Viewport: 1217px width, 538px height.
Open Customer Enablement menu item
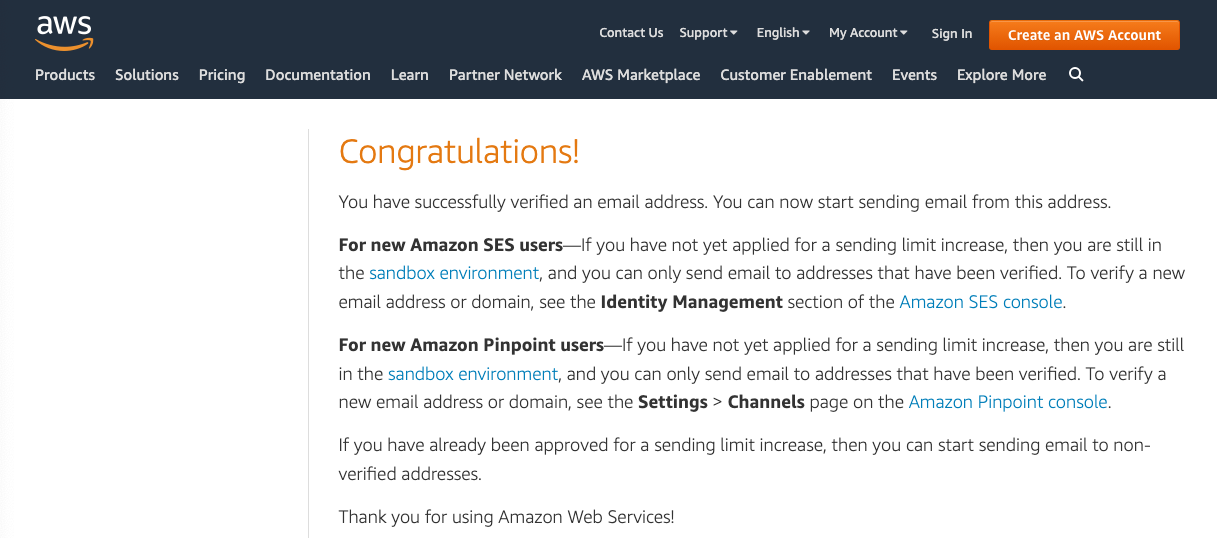(x=796, y=75)
